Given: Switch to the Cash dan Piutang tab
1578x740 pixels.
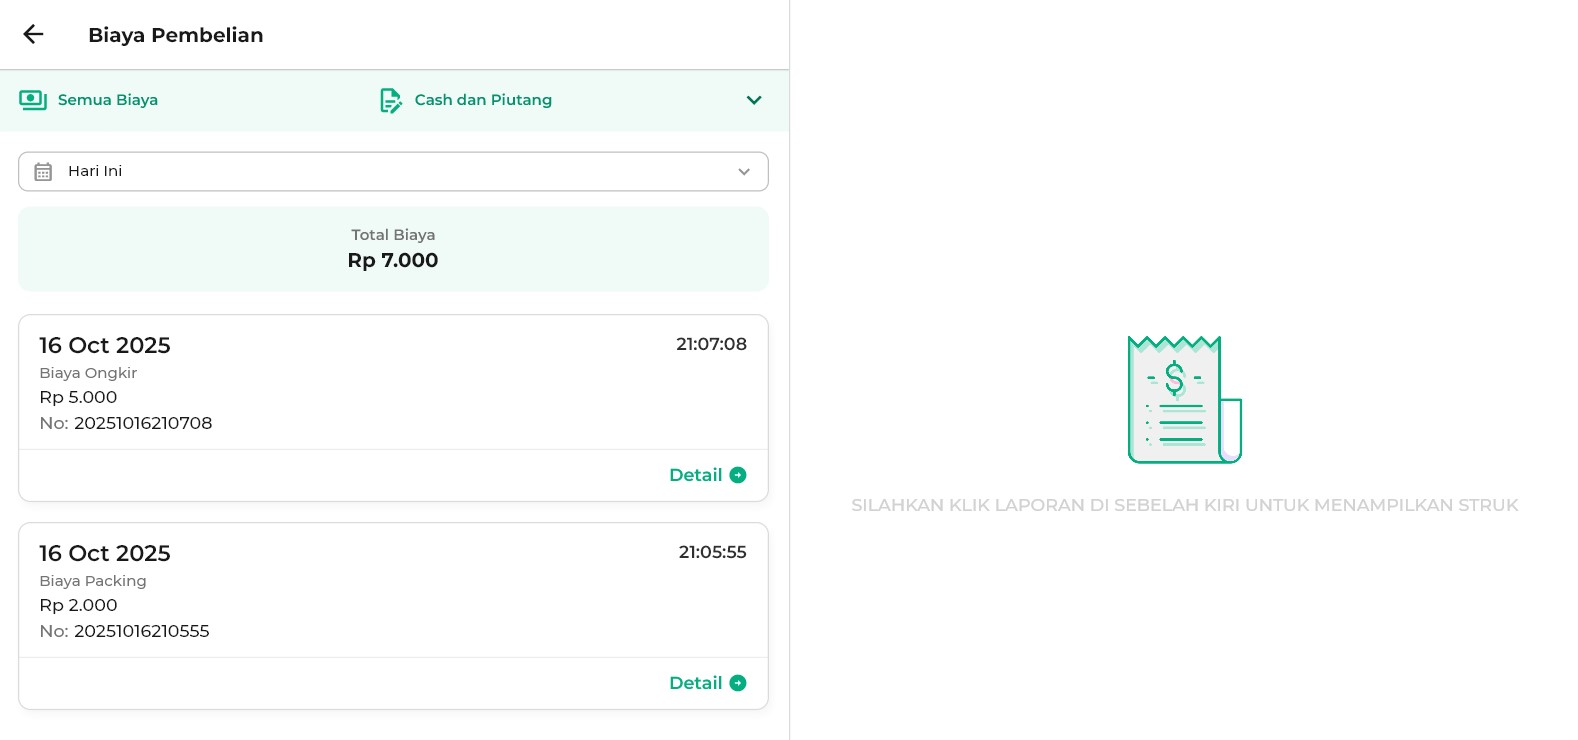Looking at the screenshot, I should click(x=483, y=100).
